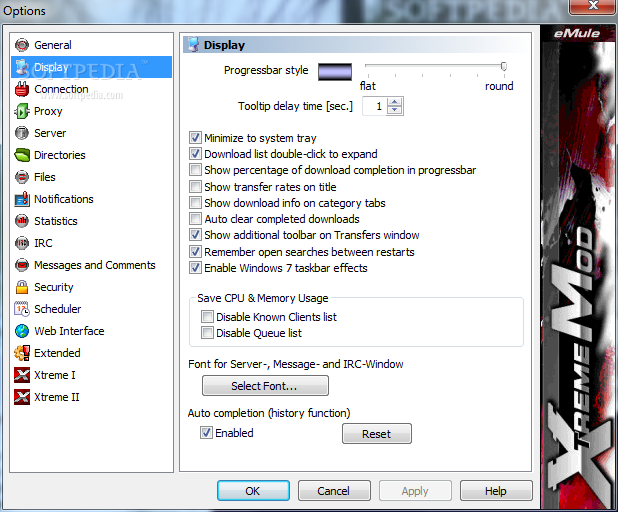The height and width of the screenshot is (512, 618).
Task: Click the Cancel button
Action: pyautogui.click(x=334, y=491)
